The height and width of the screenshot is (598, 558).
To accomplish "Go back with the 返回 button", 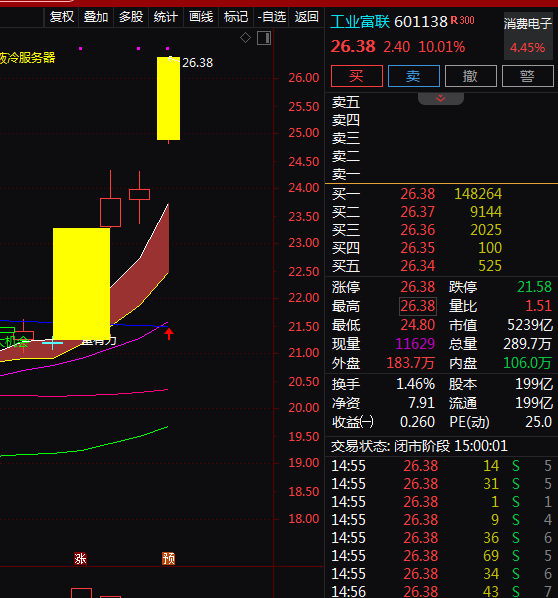I will [306, 17].
